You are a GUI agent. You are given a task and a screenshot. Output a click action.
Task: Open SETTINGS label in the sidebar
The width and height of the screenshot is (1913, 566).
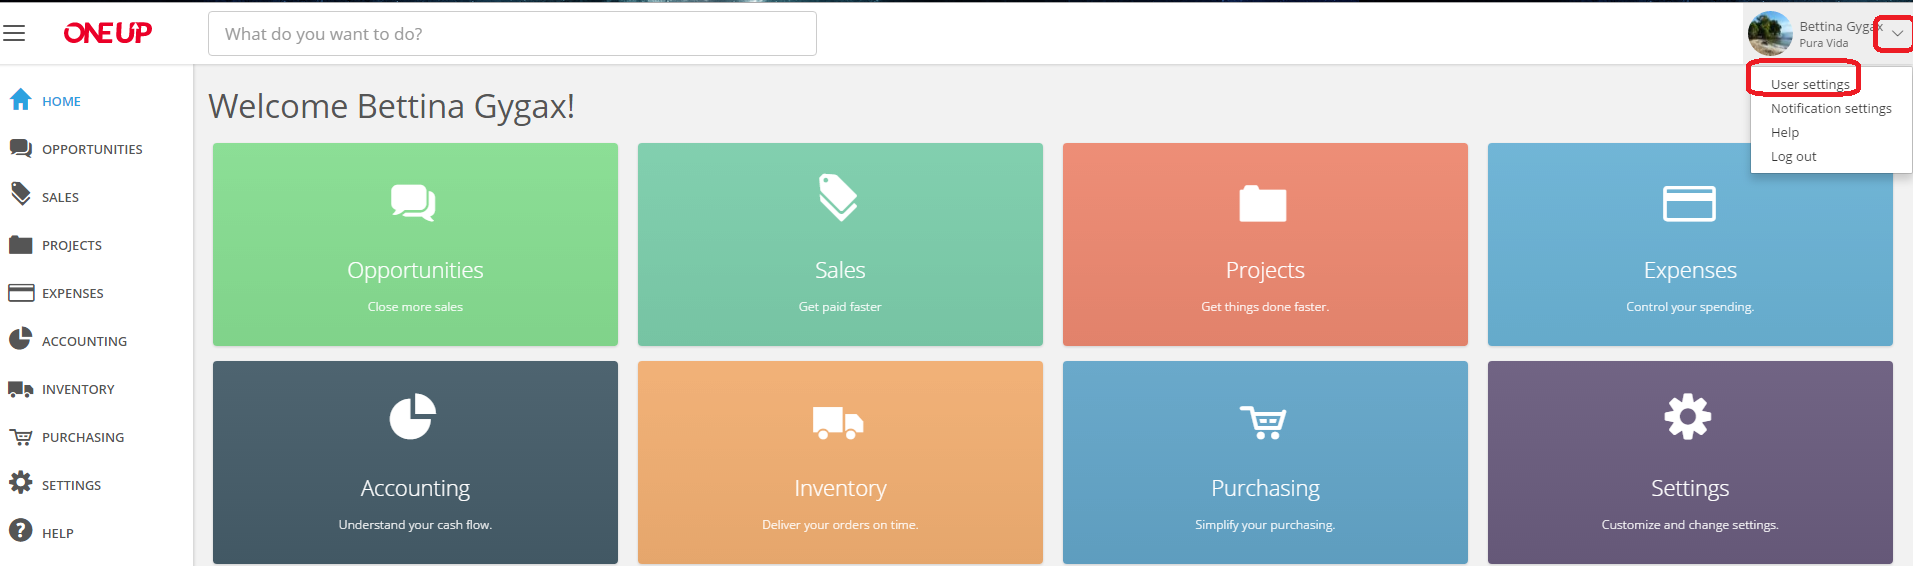click(71, 485)
